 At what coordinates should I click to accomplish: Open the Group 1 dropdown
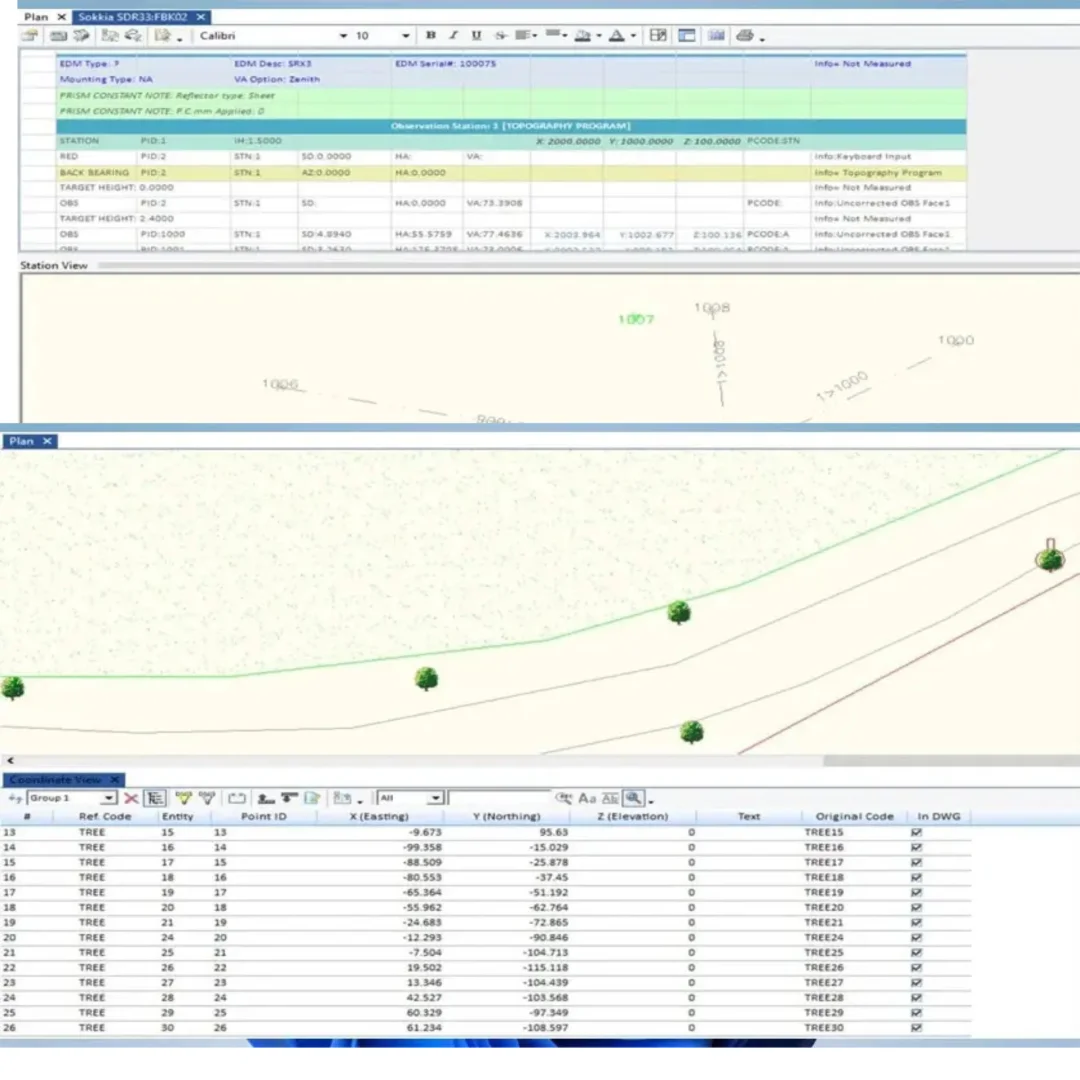pos(109,798)
